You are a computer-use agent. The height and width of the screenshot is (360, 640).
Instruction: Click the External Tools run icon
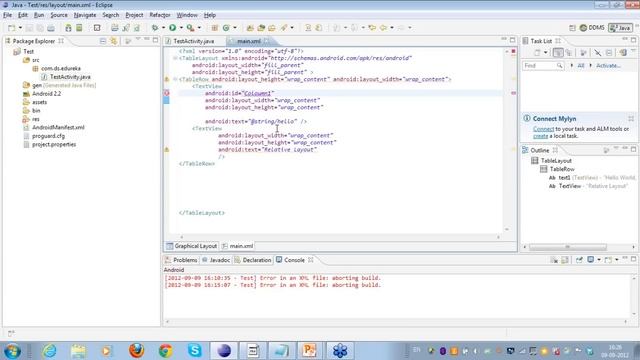(190, 28)
